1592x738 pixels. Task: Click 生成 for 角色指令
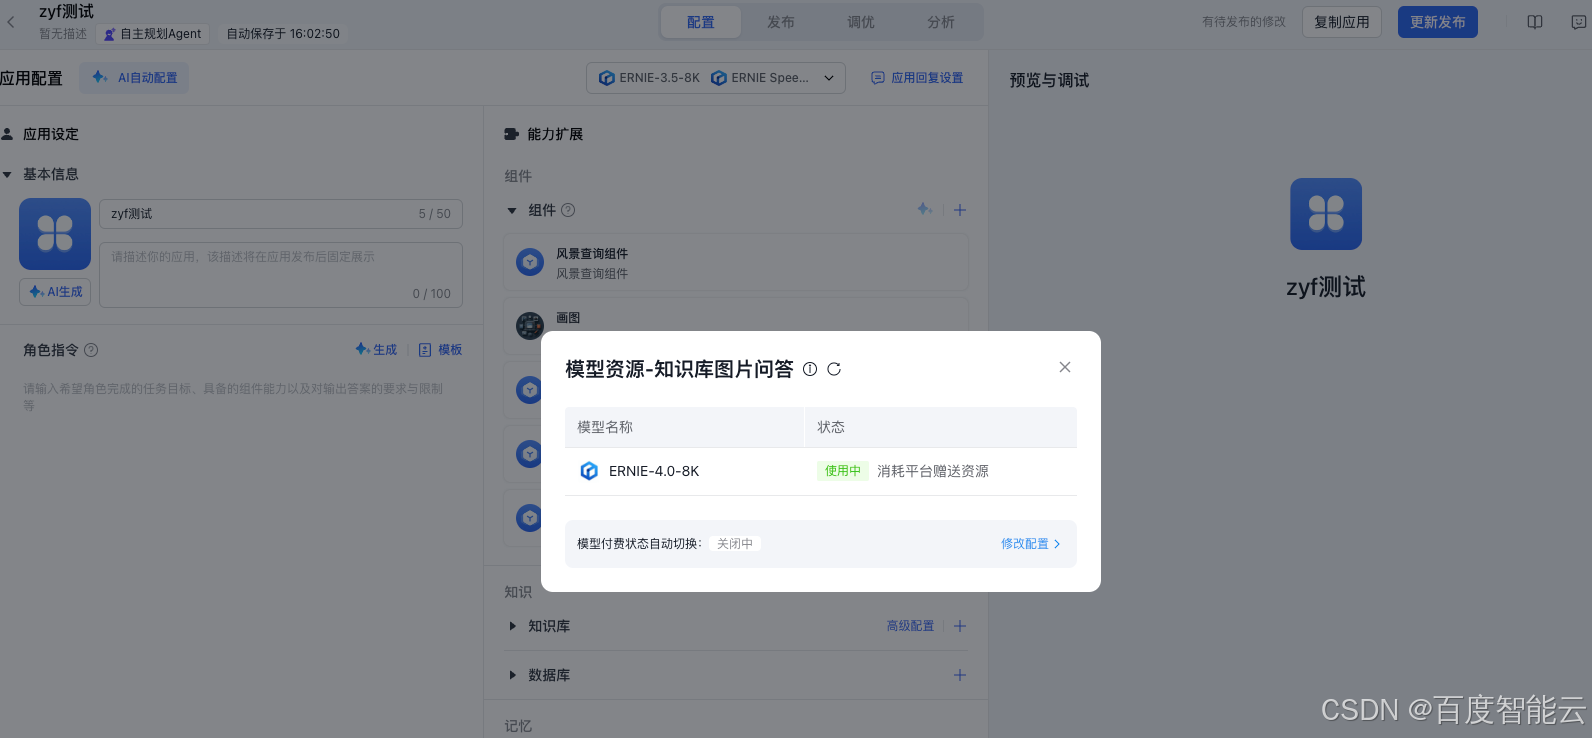click(x=376, y=350)
